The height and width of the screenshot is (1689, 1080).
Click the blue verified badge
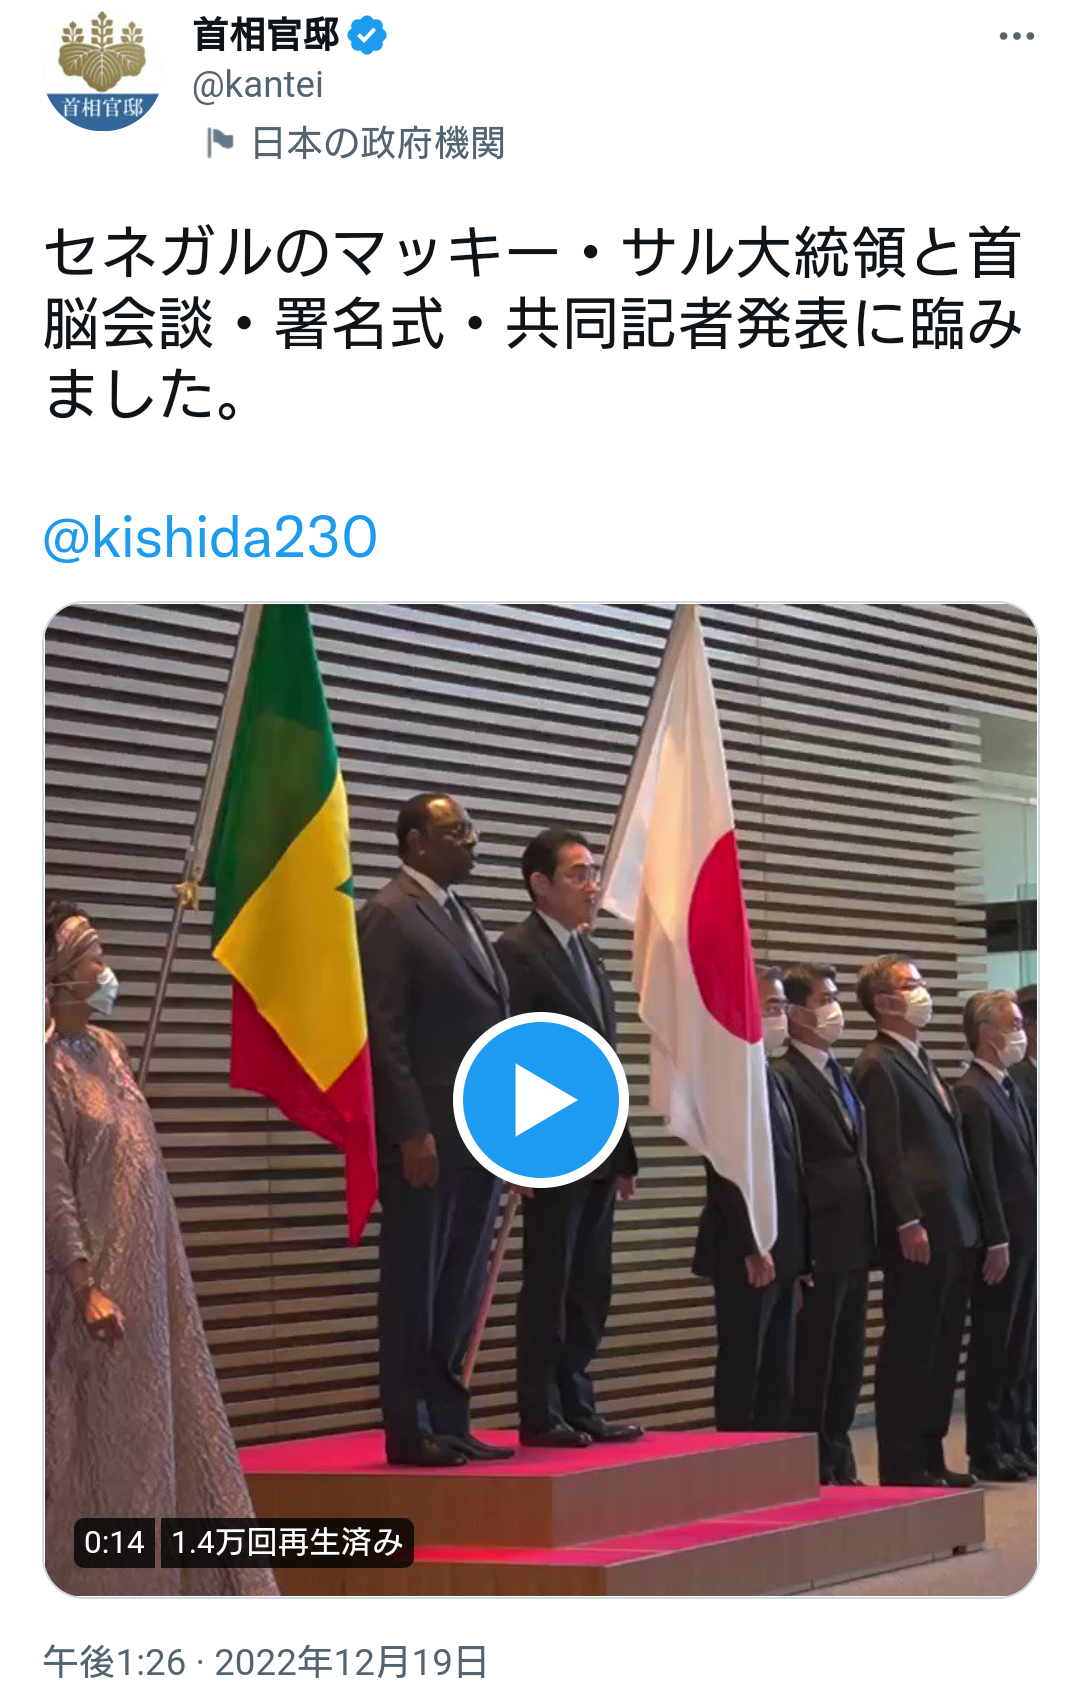pyautogui.click(x=367, y=36)
